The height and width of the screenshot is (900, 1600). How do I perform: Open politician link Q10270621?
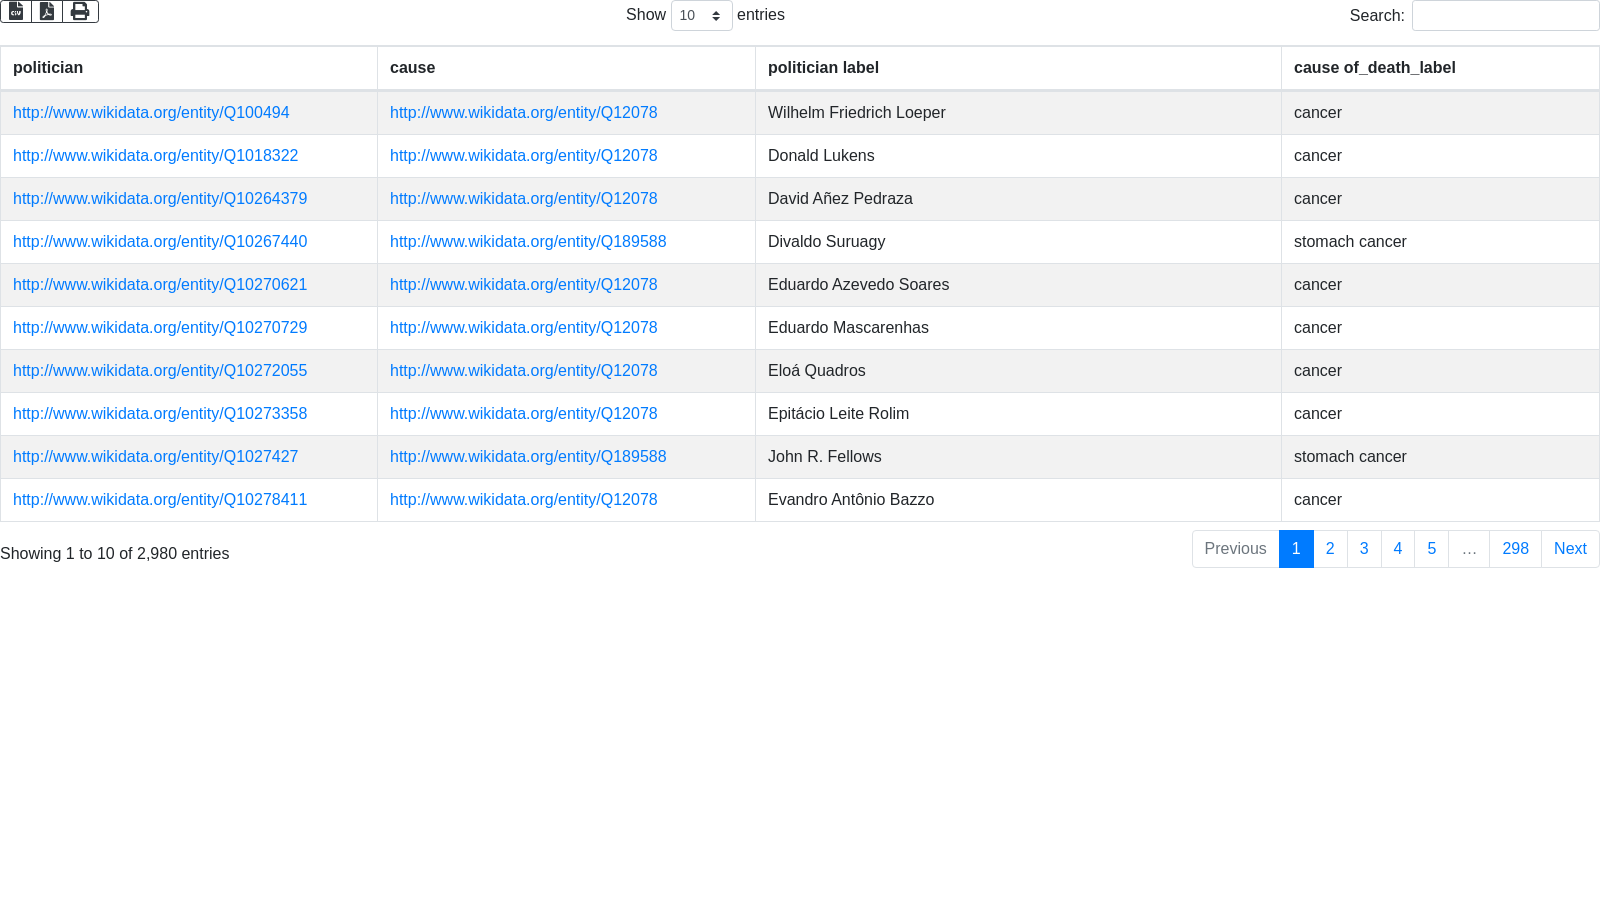(x=160, y=285)
